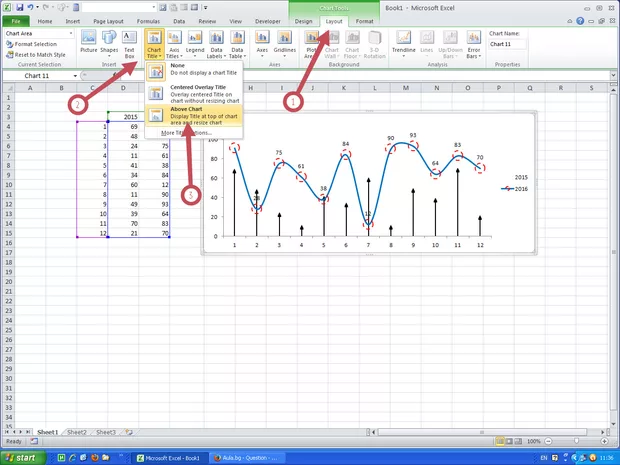The width and height of the screenshot is (620, 465).
Task: Click the zoom slider handle
Action: click(577, 441)
